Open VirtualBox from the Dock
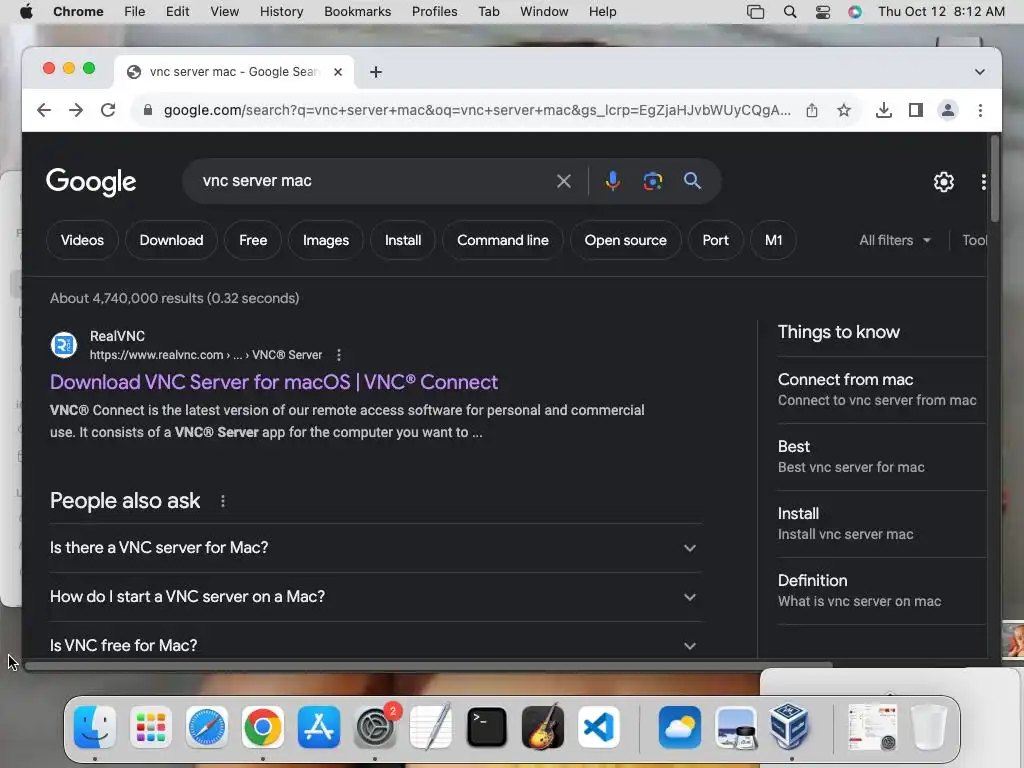This screenshot has height=768, width=1024. point(789,727)
